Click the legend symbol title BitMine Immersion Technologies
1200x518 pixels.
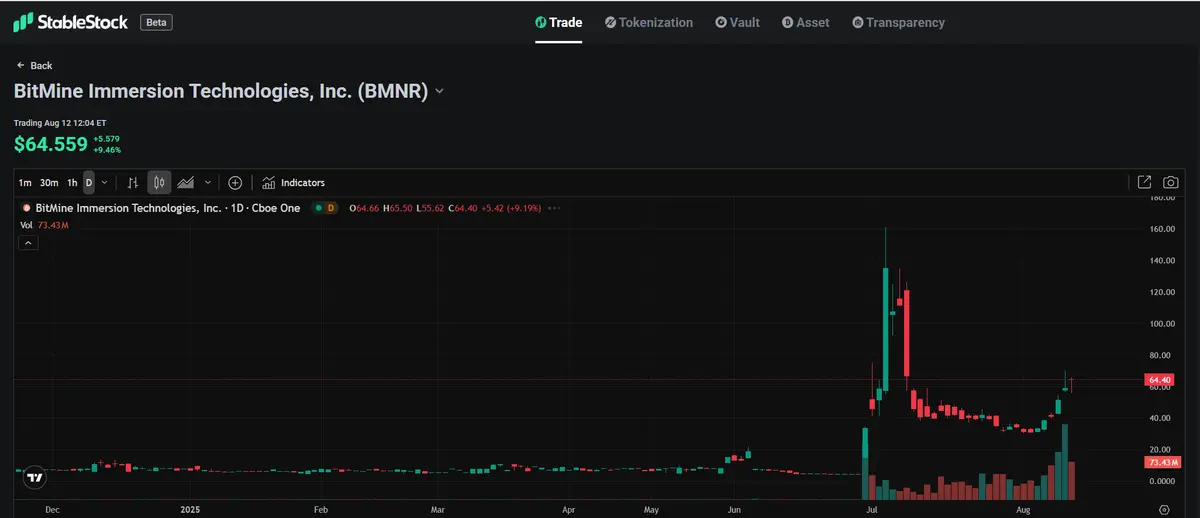128,209
